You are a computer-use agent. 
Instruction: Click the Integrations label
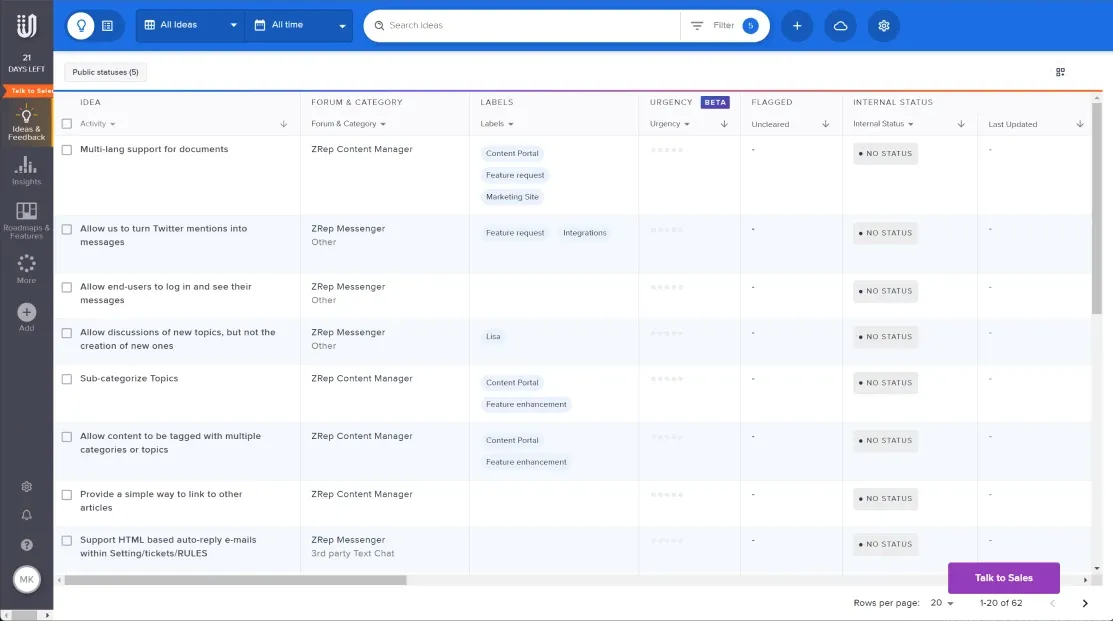[x=584, y=233]
